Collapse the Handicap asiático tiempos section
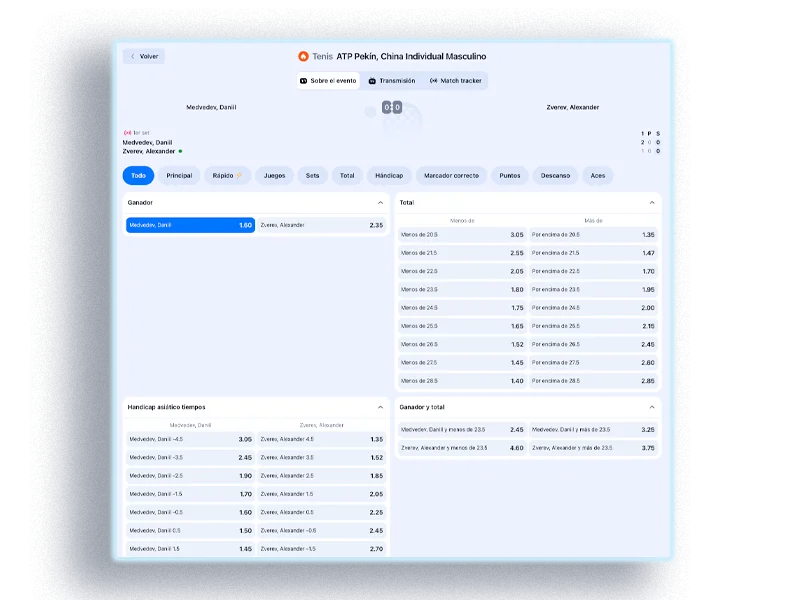Viewport: 786px width, 600px height. [380, 407]
